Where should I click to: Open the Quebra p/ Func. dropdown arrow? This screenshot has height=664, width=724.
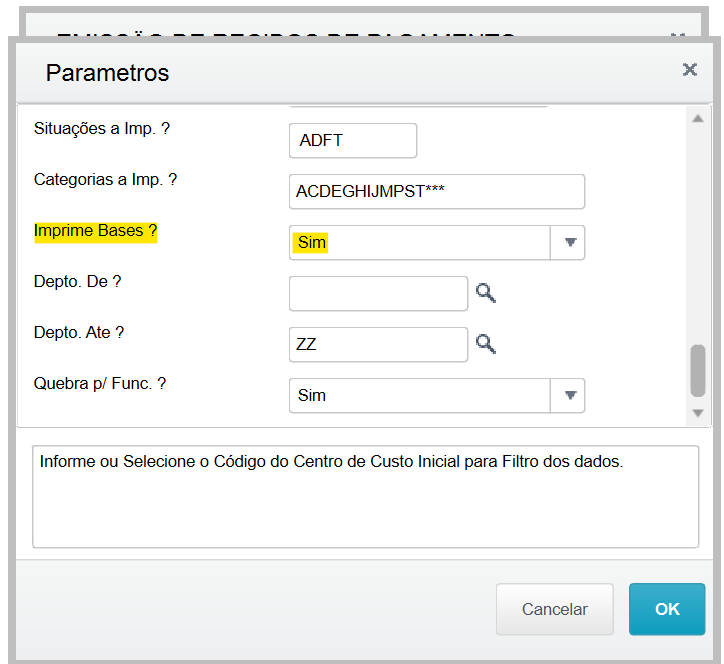coord(569,395)
